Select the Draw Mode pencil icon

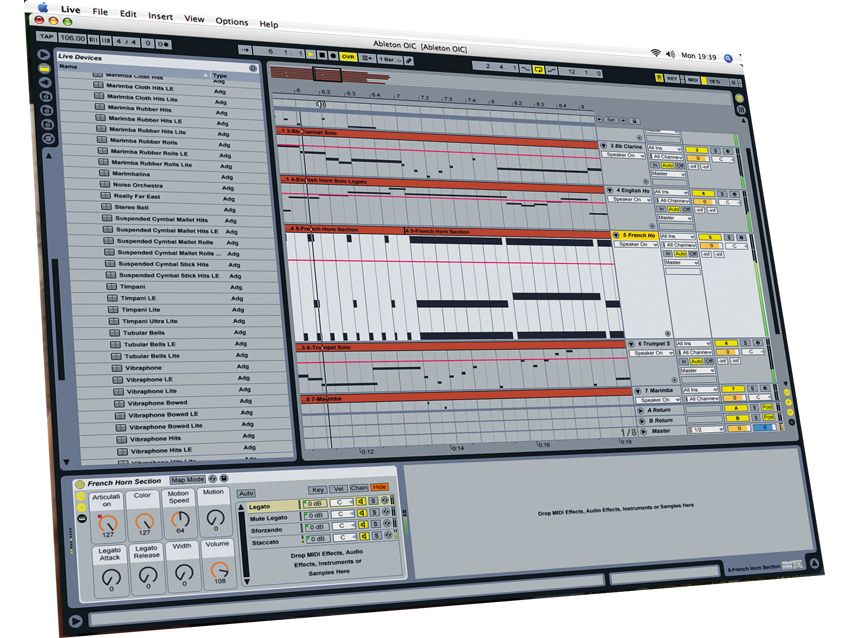(409, 60)
